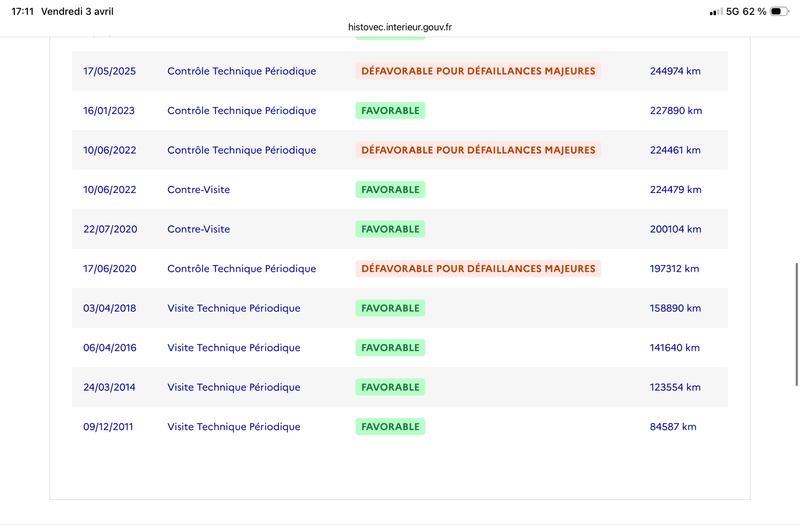800x525 pixels.
Task: Tap the histovec.interieur.gouv.fr address bar
Action: [x=399, y=28]
